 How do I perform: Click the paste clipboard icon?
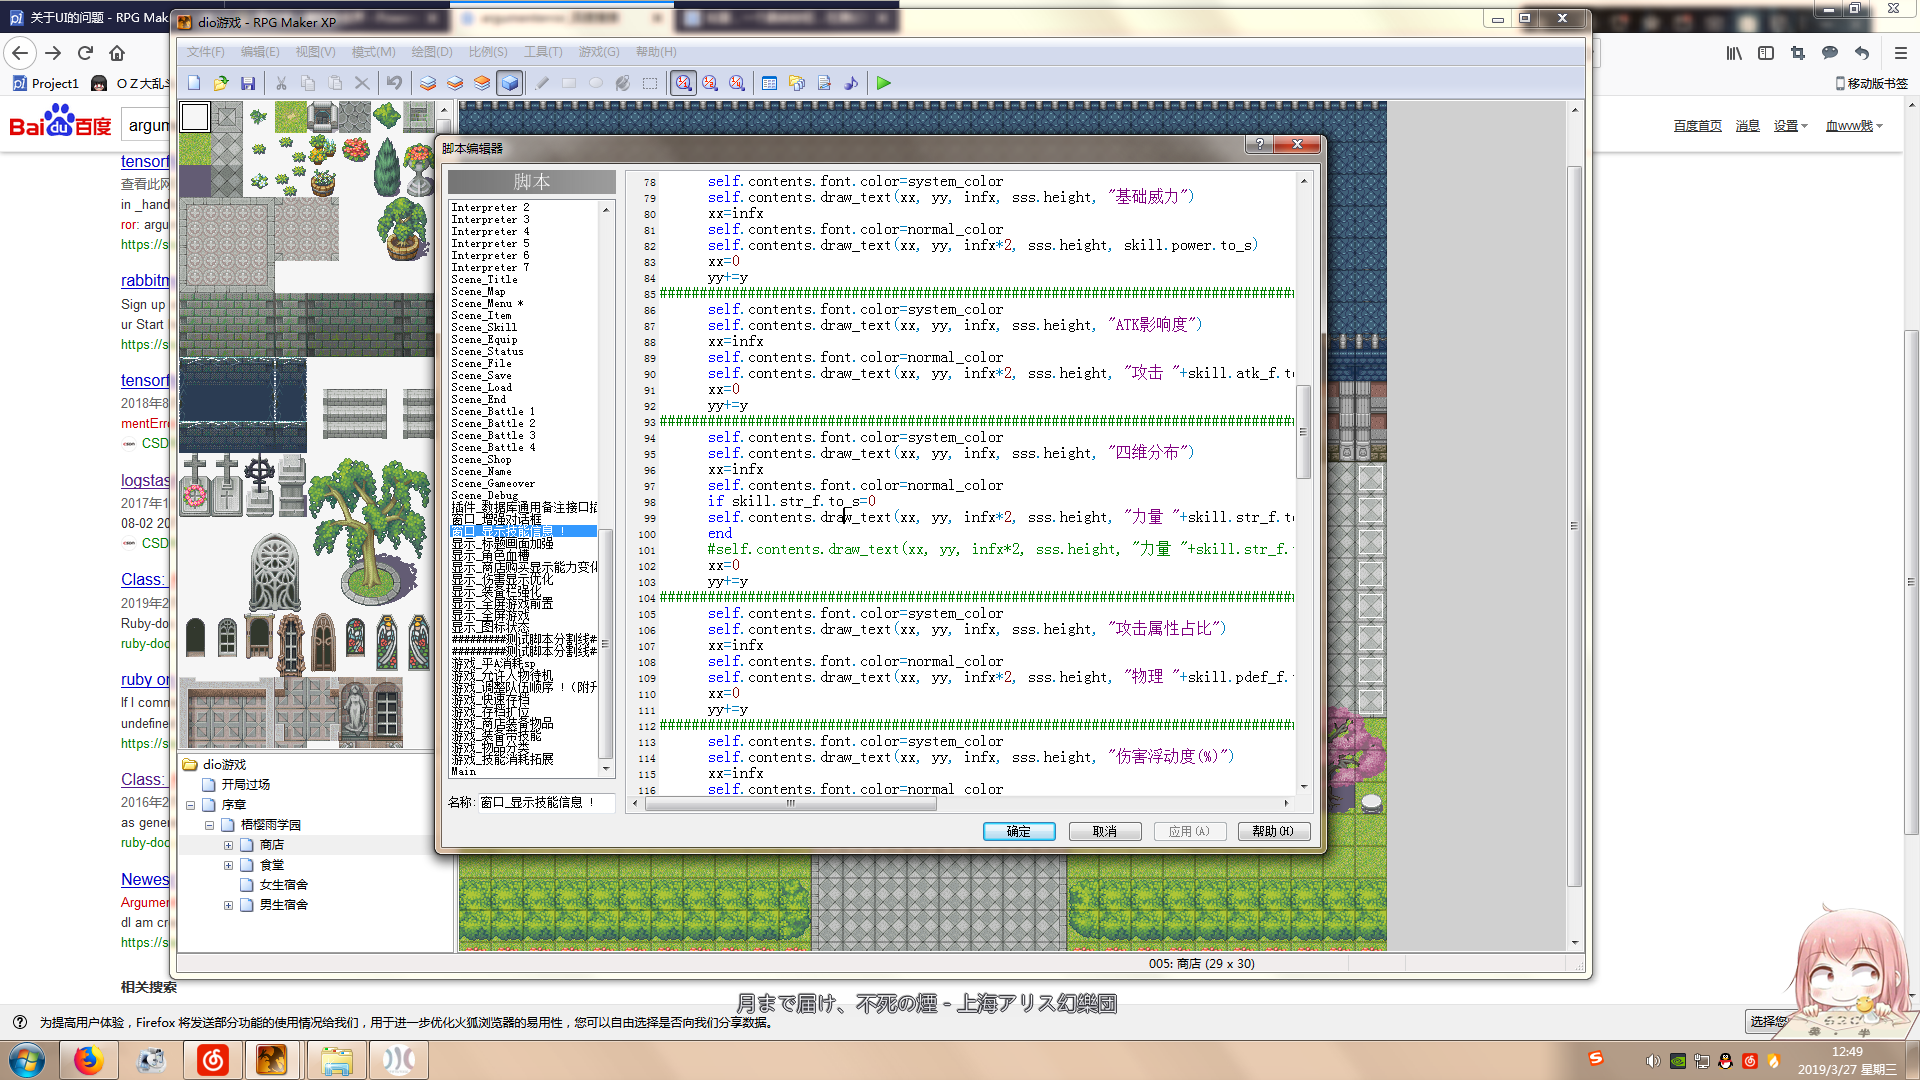pos(335,83)
